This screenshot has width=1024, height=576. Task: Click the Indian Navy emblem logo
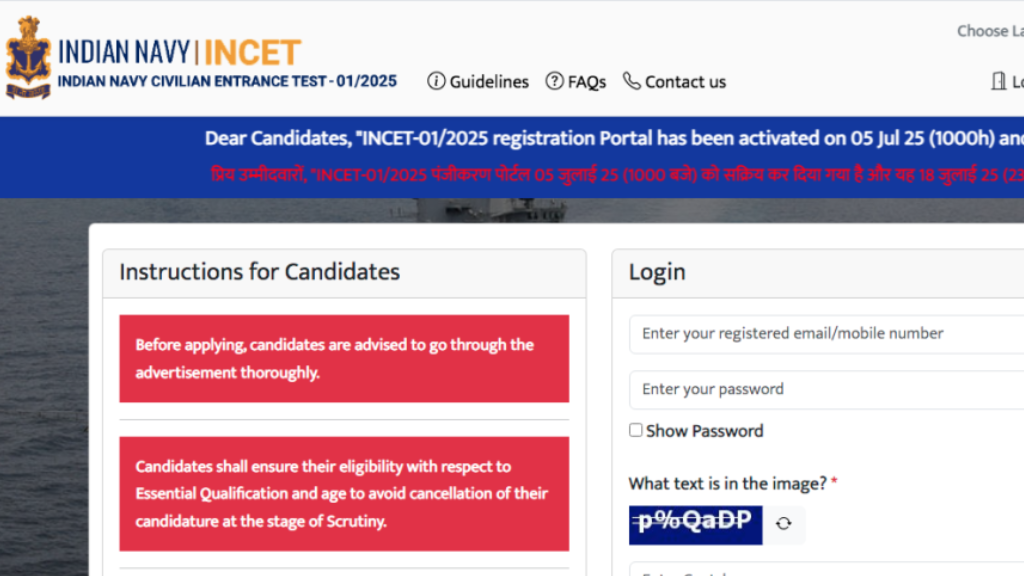[x=28, y=57]
